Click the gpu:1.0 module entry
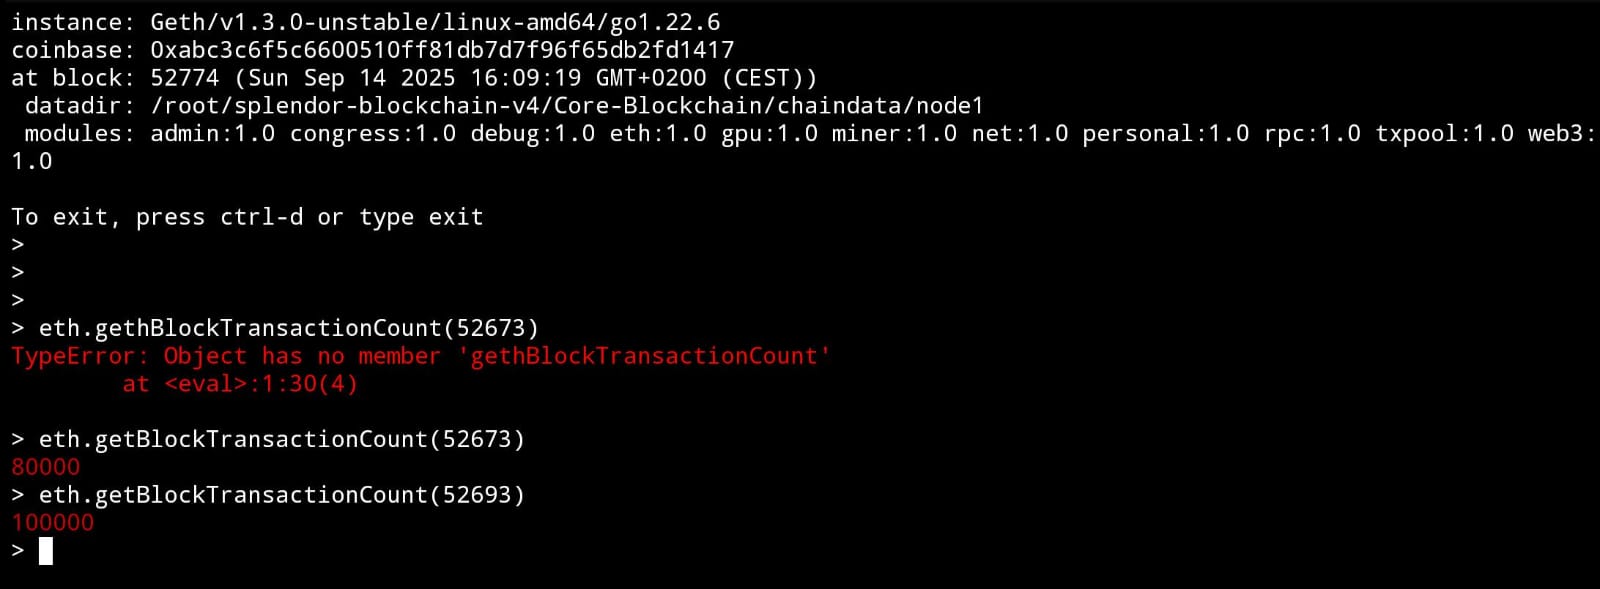This screenshot has width=1600, height=589. [769, 134]
